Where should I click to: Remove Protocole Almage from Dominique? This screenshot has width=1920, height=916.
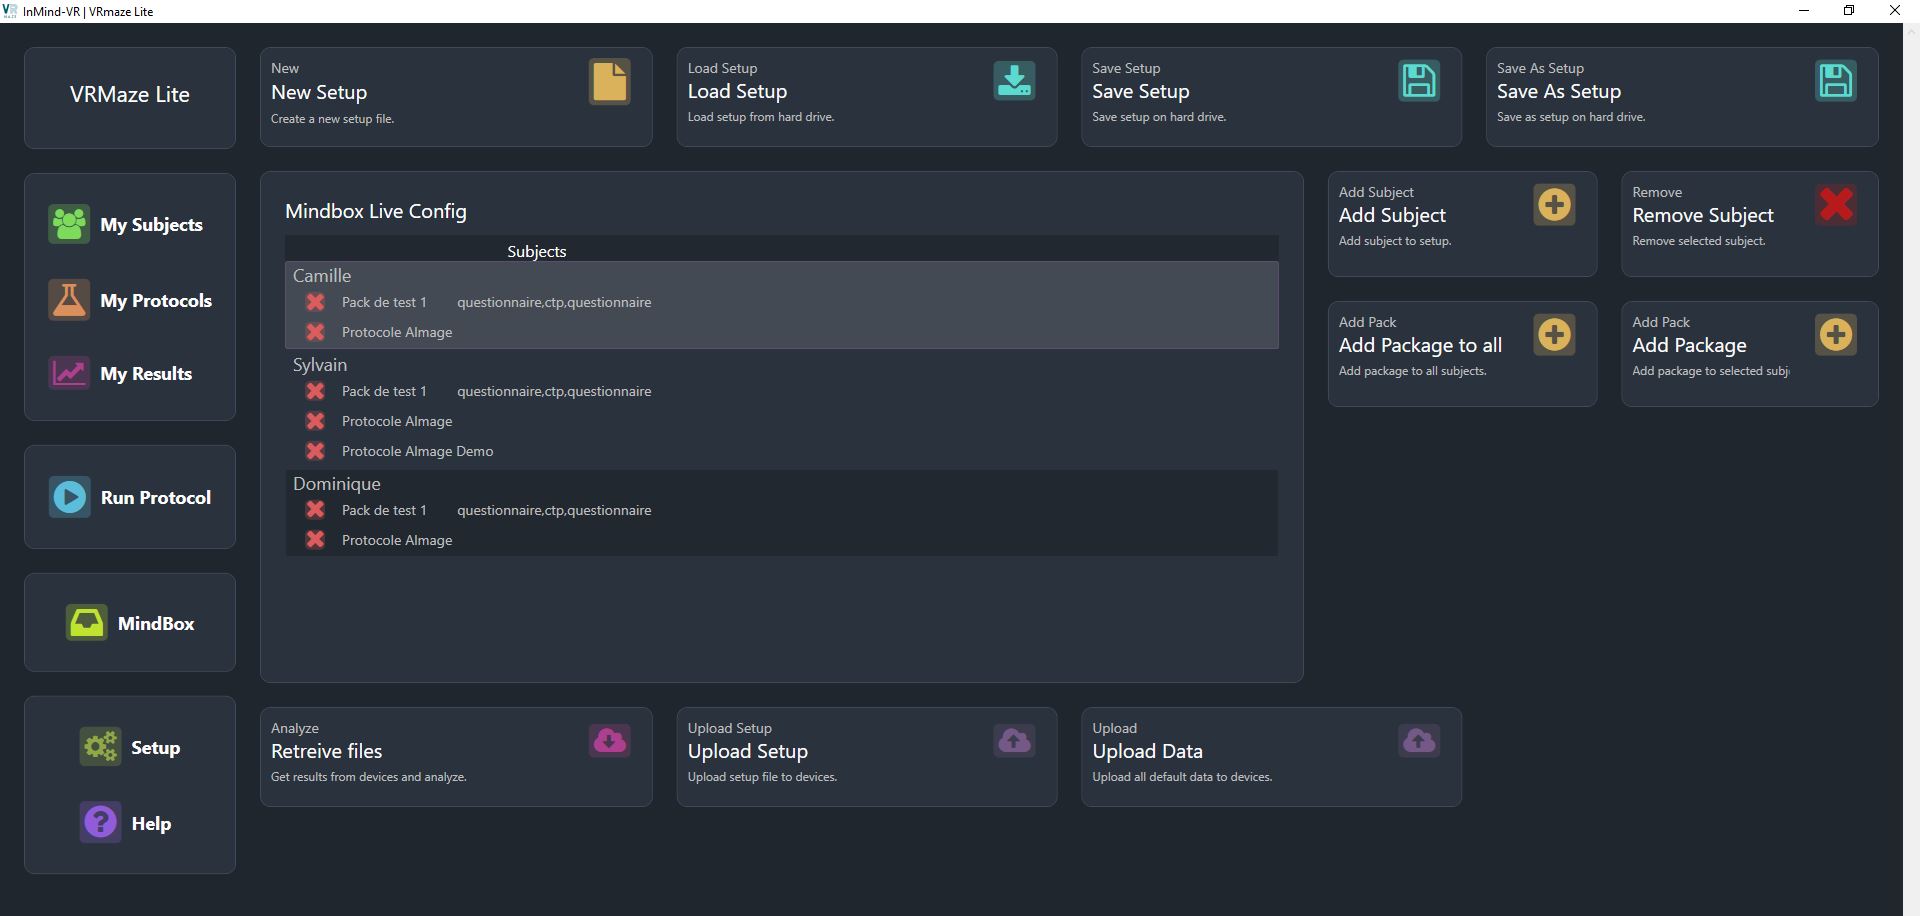click(315, 540)
